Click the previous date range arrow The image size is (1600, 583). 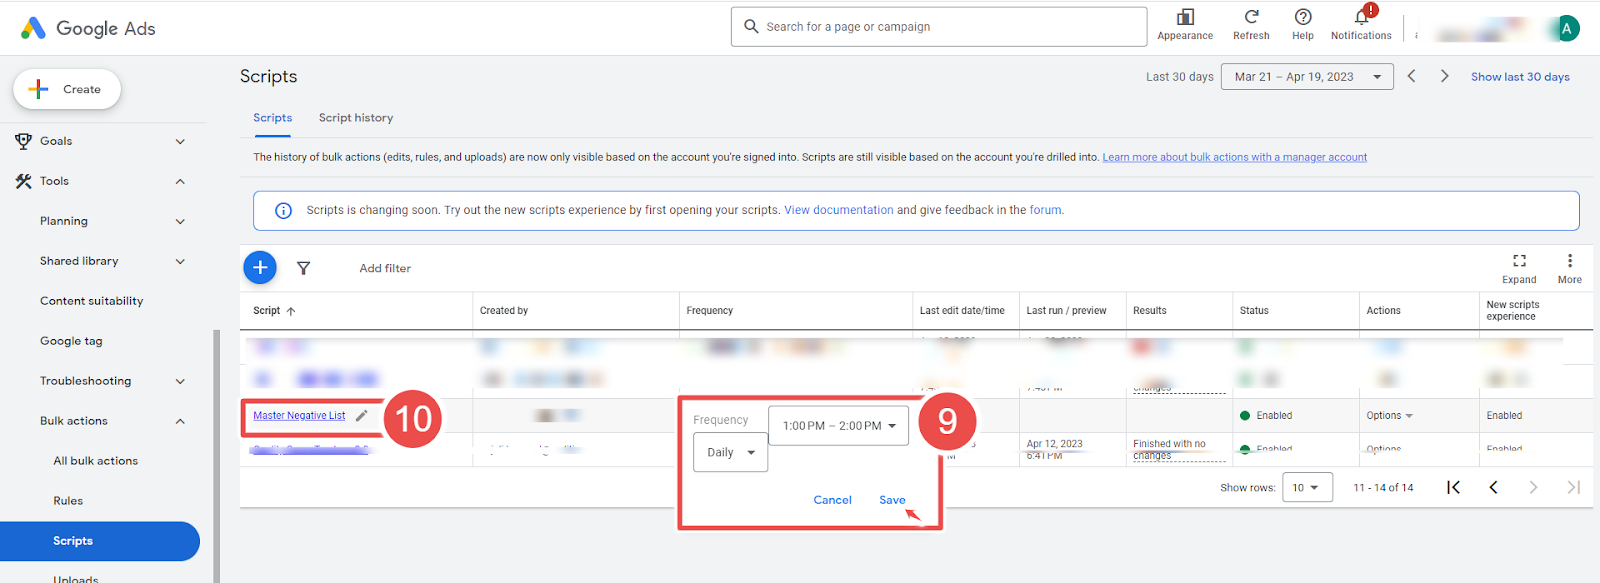point(1411,76)
